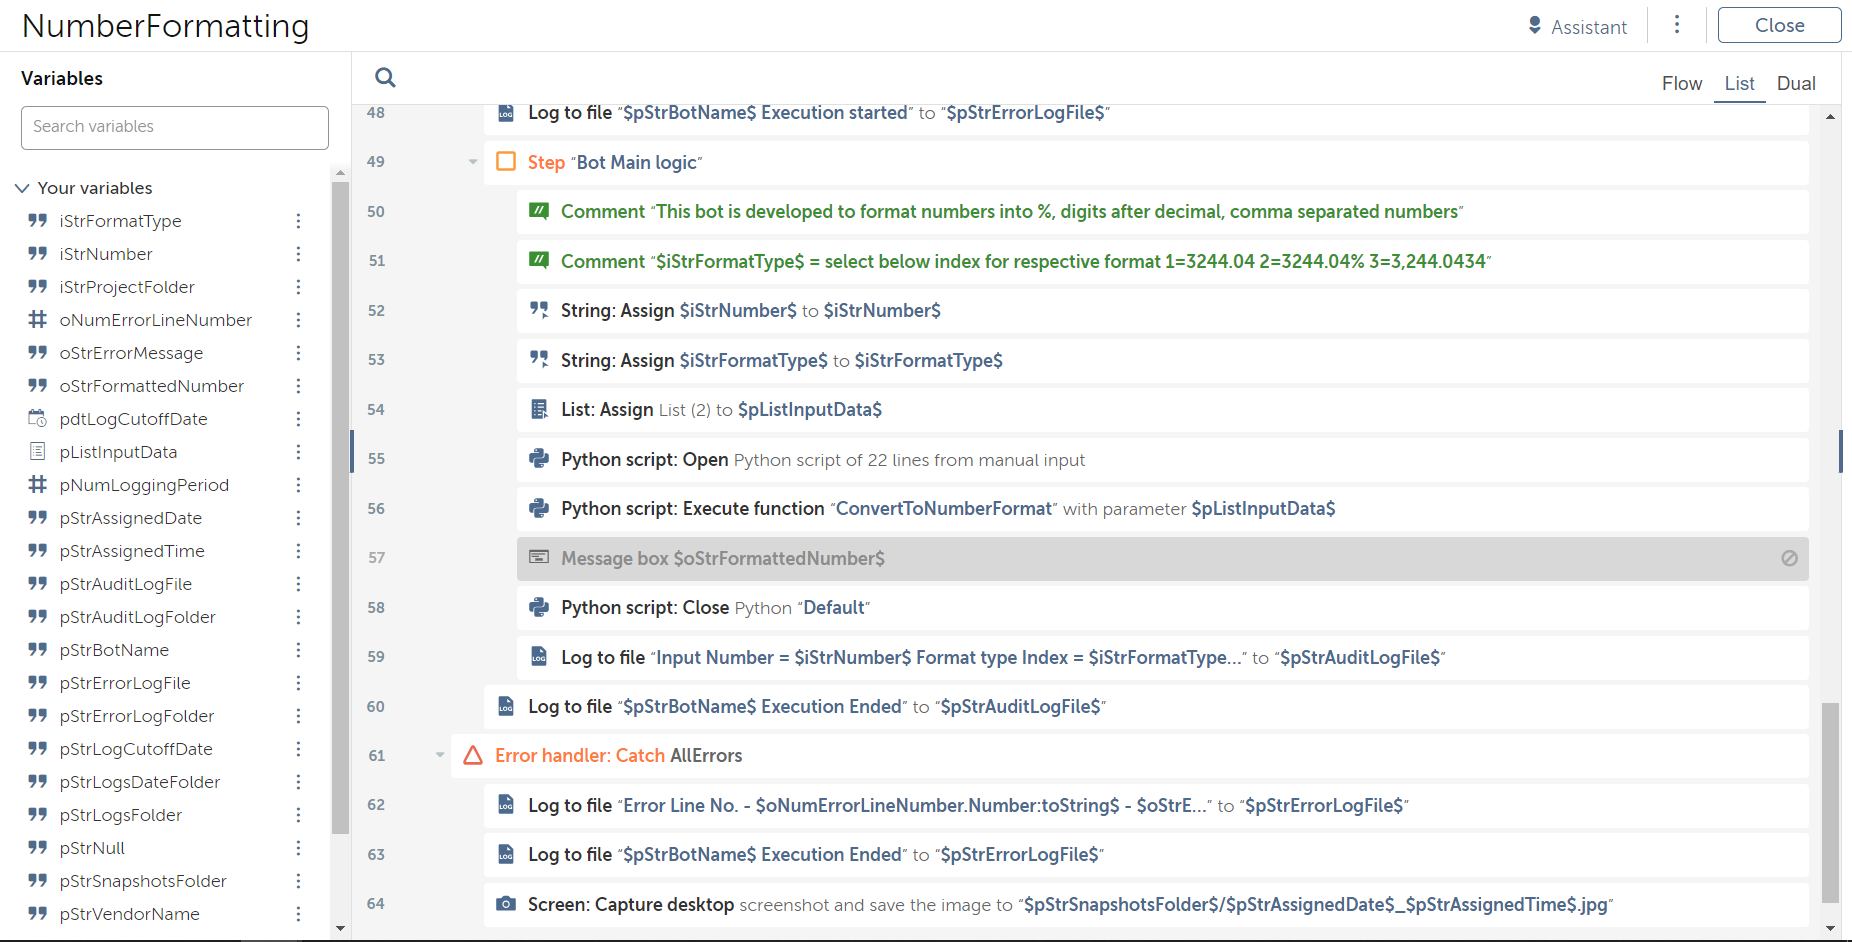Click the camera icon on Capture desktop row
The height and width of the screenshot is (942, 1852).
[x=506, y=904]
